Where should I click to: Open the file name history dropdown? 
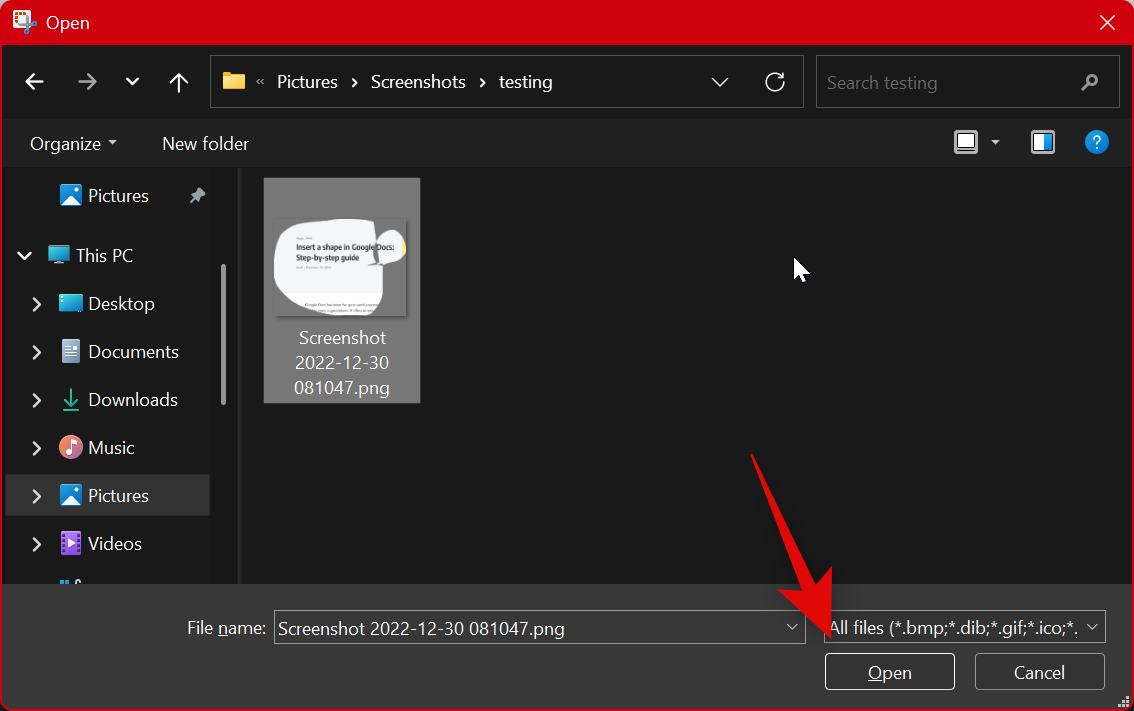tap(790, 627)
